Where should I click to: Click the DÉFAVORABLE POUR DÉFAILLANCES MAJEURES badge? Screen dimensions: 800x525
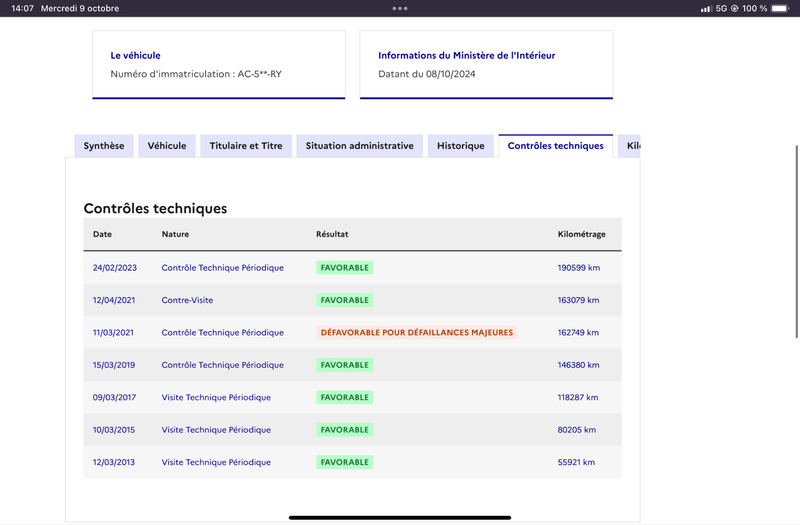[417, 333]
